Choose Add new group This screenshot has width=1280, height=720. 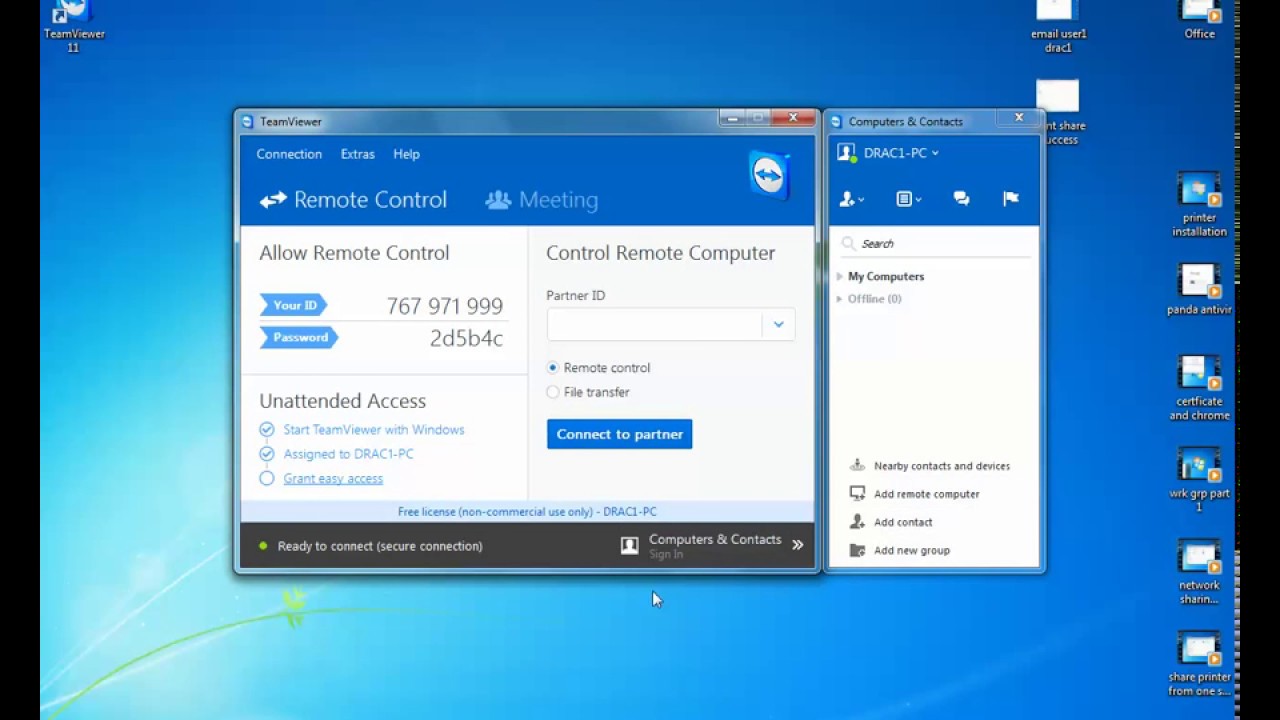pyautogui.click(x=912, y=550)
